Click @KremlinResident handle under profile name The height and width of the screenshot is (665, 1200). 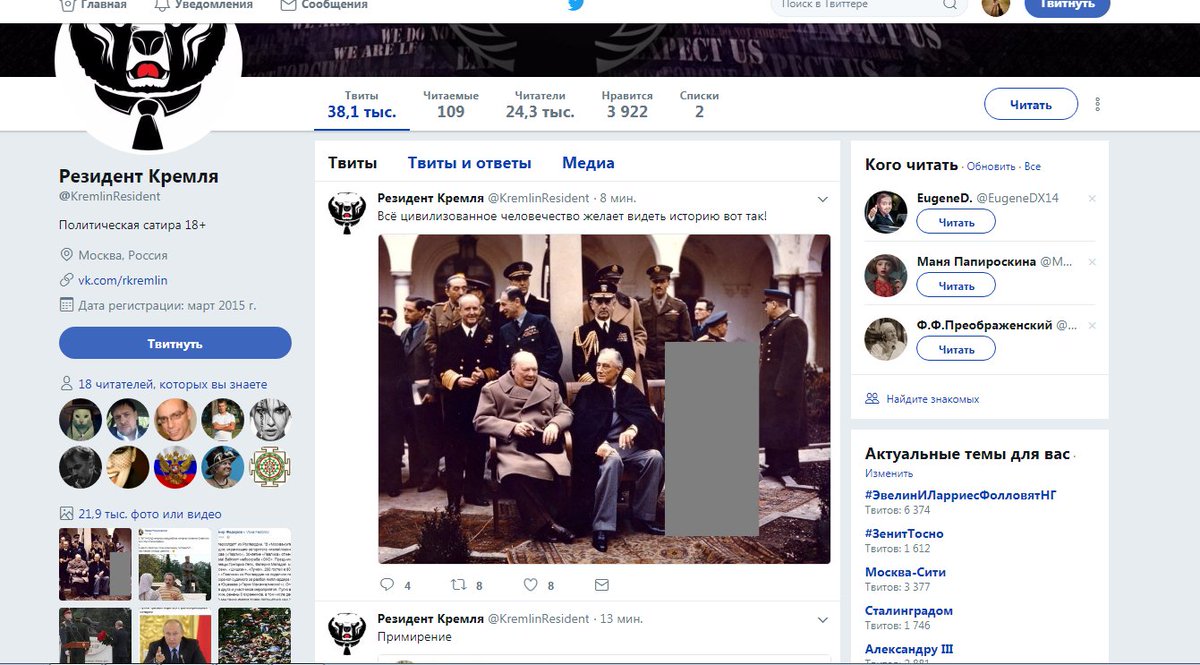tap(109, 198)
